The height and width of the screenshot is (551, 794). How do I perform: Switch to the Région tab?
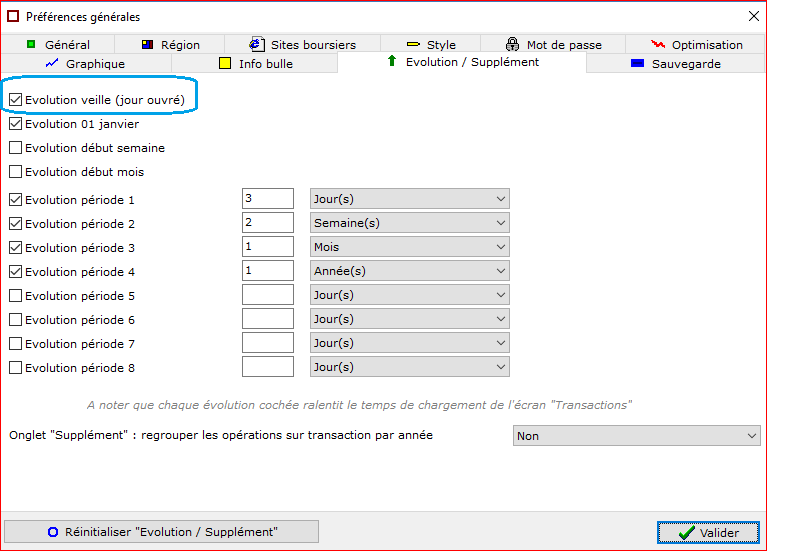point(170,45)
